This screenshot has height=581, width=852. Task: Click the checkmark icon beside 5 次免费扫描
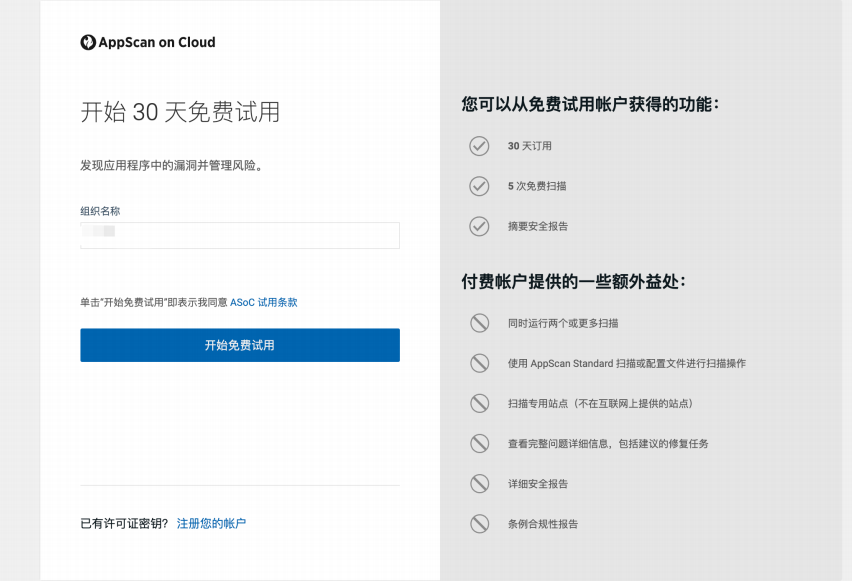[x=479, y=186]
